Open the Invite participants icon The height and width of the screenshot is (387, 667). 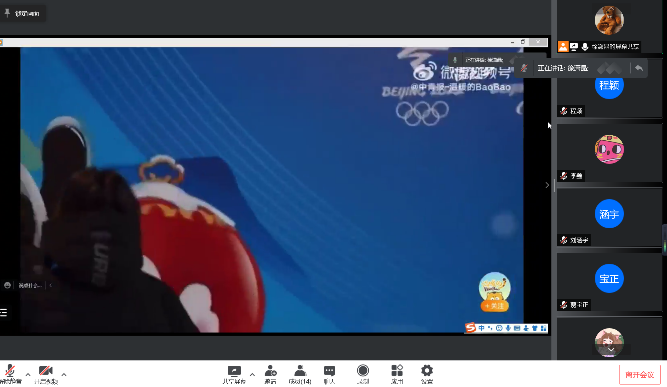point(271,374)
